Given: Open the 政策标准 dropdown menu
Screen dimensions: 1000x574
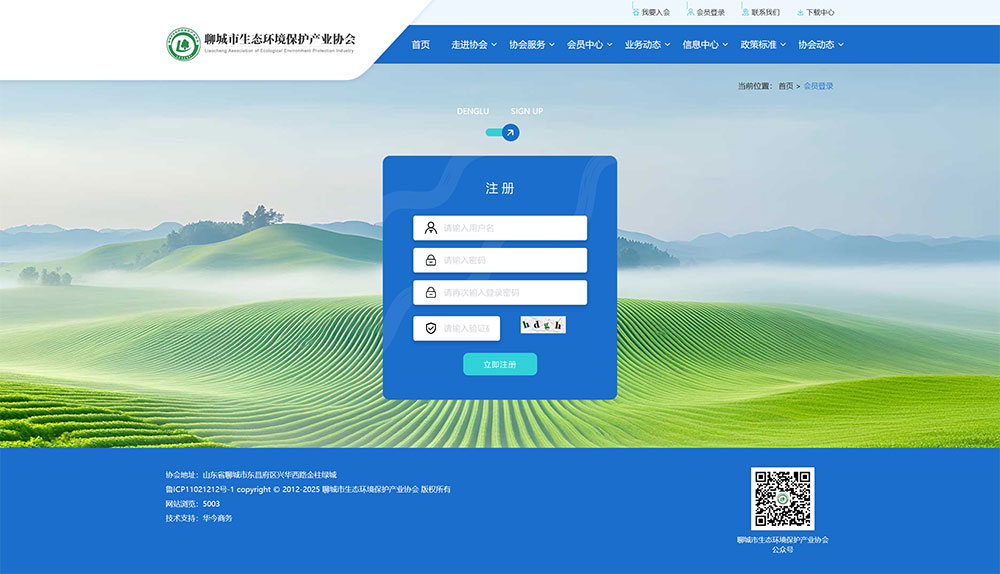Looking at the screenshot, I should coord(762,44).
